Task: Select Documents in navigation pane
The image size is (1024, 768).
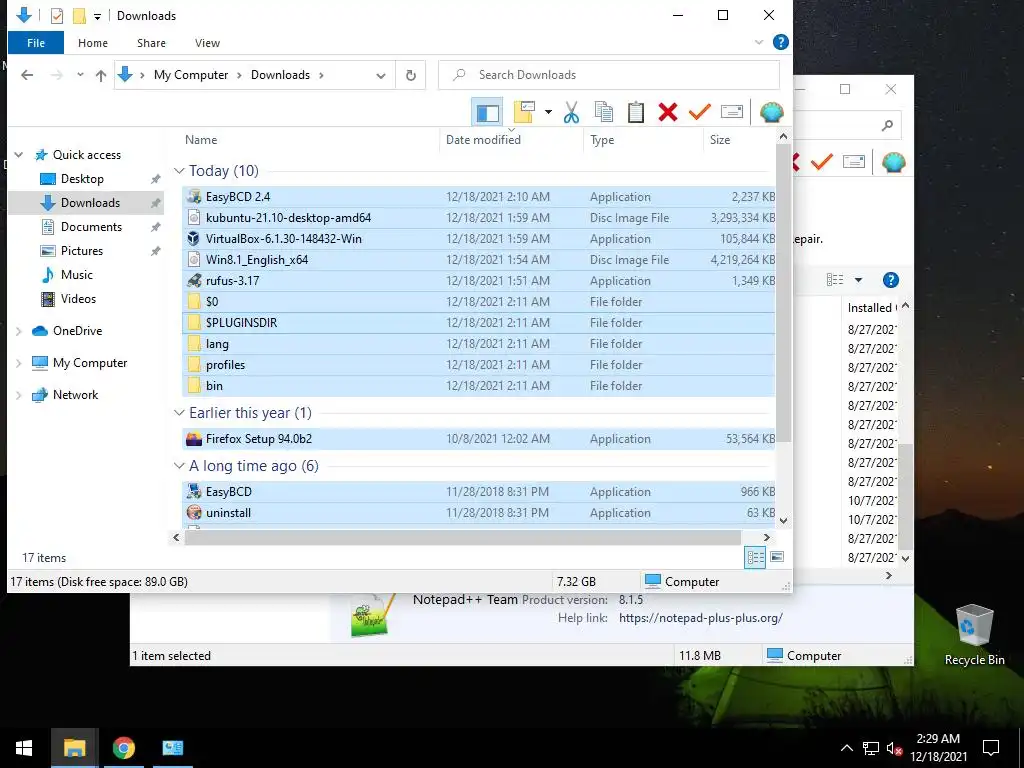Action: 91,227
